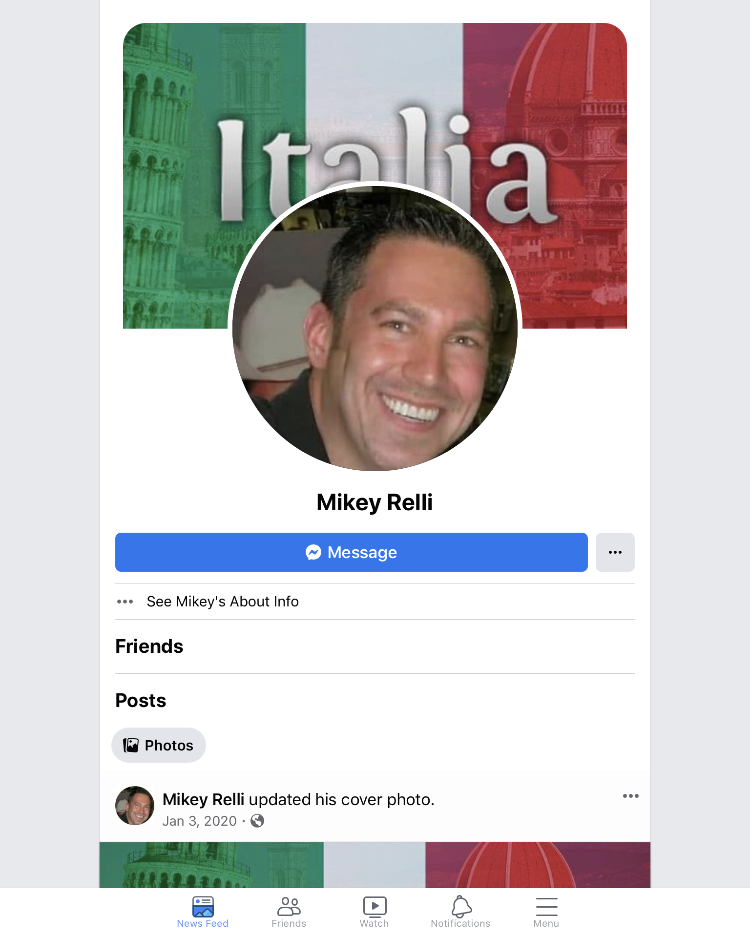Image resolution: width=750 pixels, height=934 pixels.
Task: Filter posts using the Photos chip
Action: coord(158,745)
